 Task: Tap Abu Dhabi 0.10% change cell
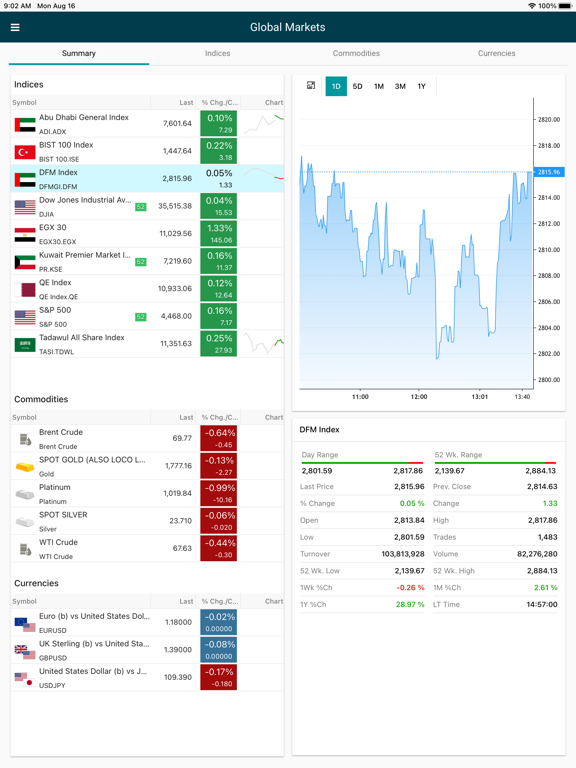pos(218,123)
